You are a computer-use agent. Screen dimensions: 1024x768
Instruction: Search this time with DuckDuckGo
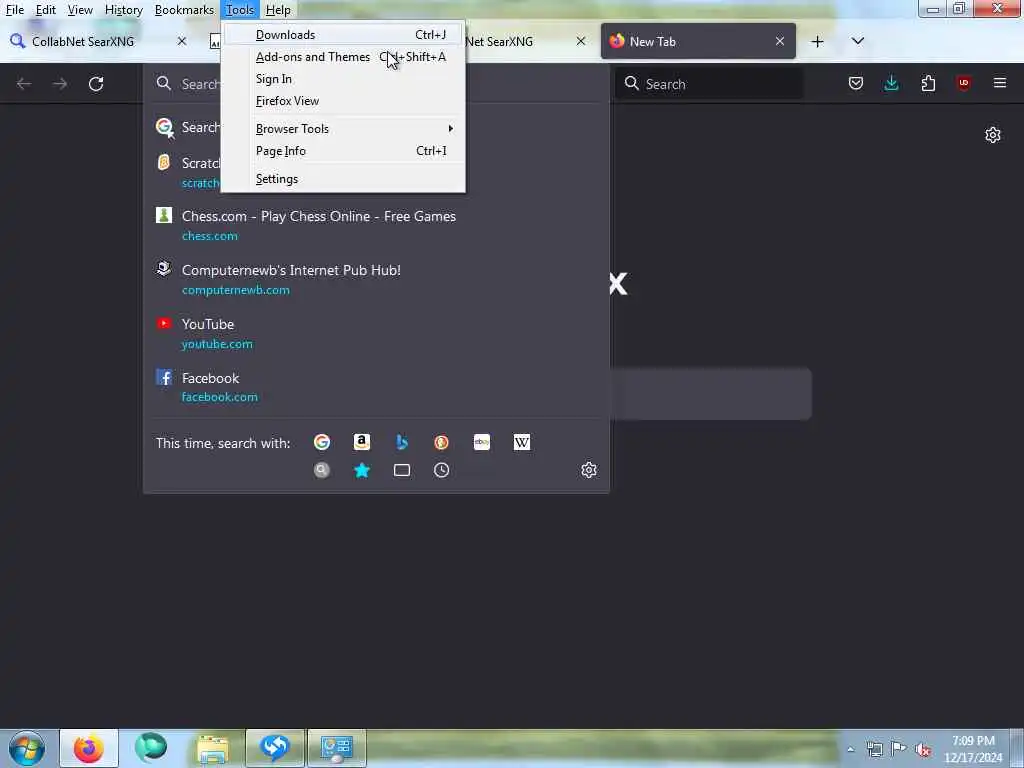pyautogui.click(x=441, y=443)
